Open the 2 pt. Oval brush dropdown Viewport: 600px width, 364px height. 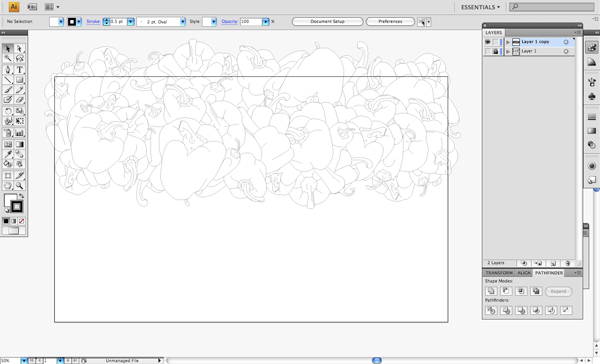(183, 22)
